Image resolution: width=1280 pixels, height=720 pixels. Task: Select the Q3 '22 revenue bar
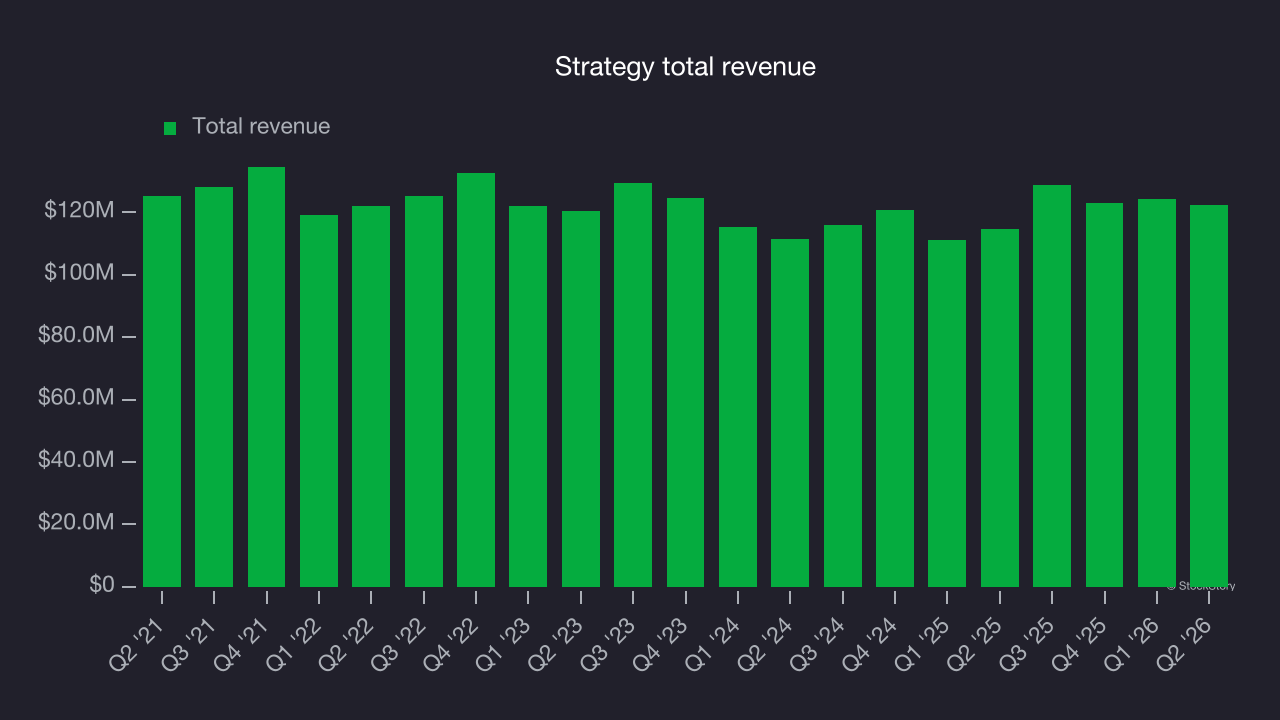click(x=424, y=391)
